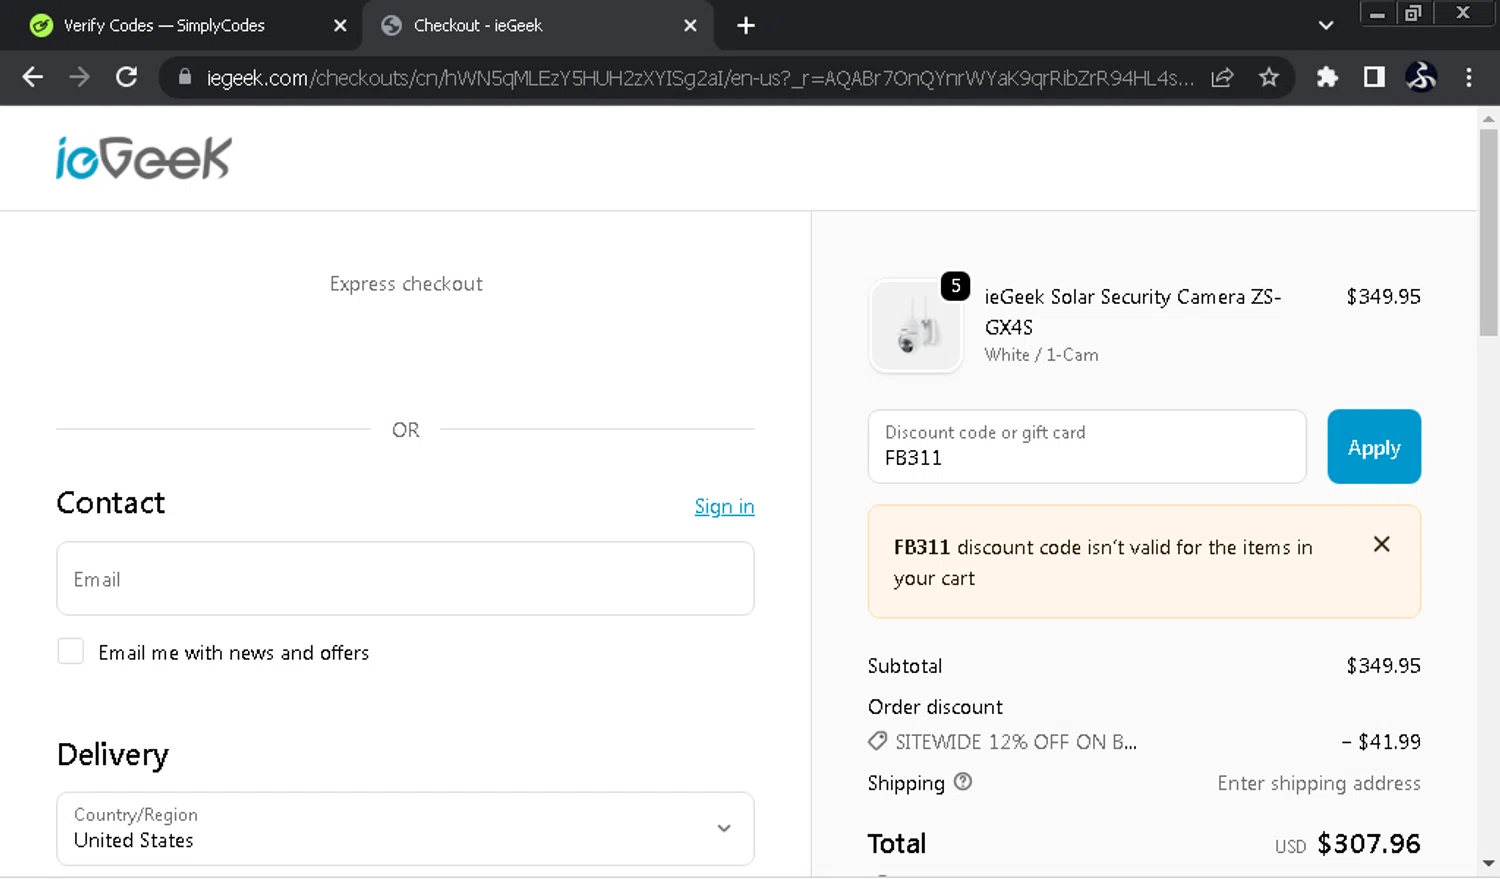The image size is (1500, 879).
Task: Click the shipping info question mark icon
Action: click(963, 782)
